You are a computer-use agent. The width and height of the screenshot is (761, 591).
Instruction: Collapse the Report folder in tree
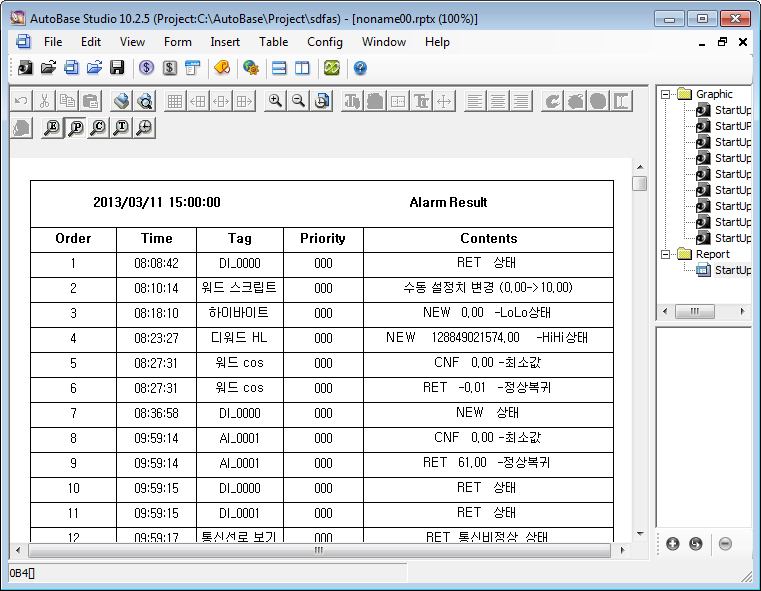[x=665, y=254]
